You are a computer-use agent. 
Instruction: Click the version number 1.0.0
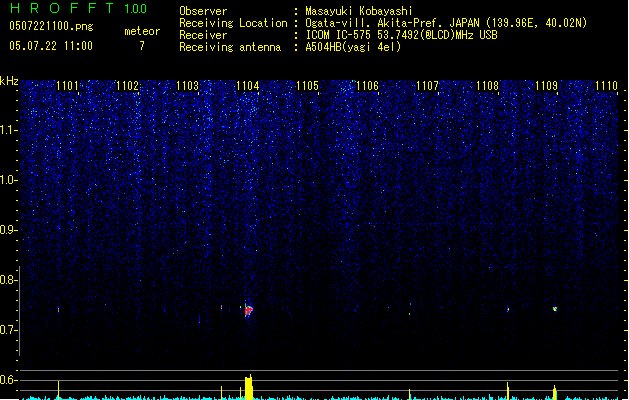tap(135, 9)
